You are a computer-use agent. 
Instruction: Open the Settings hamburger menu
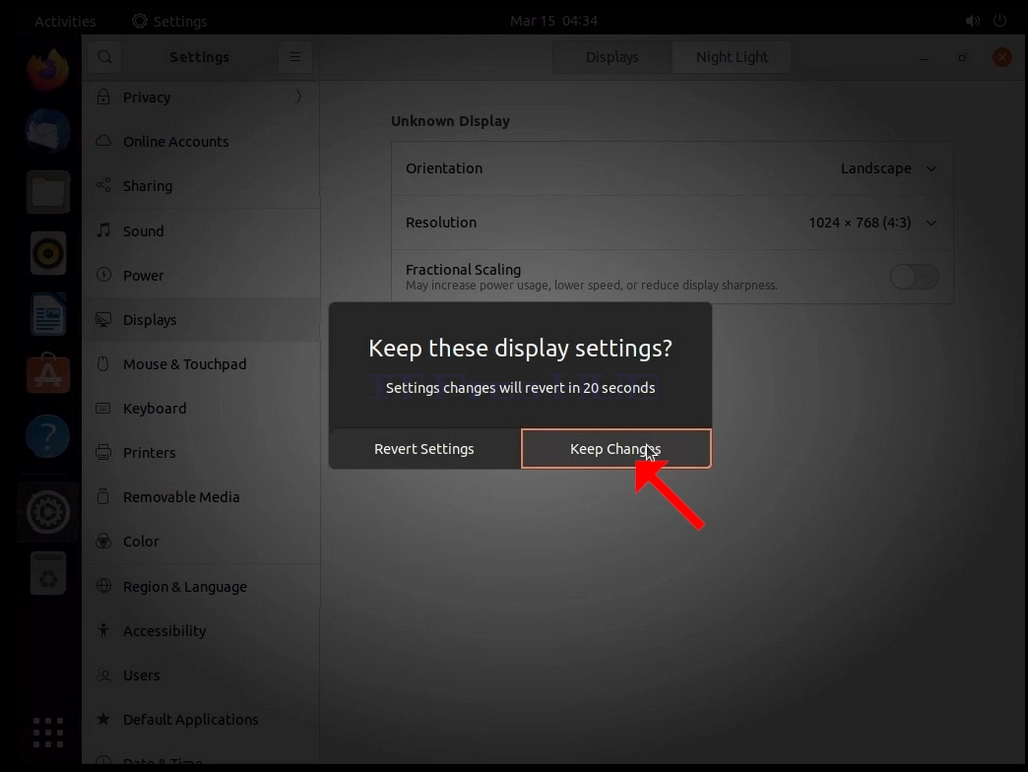click(x=296, y=57)
